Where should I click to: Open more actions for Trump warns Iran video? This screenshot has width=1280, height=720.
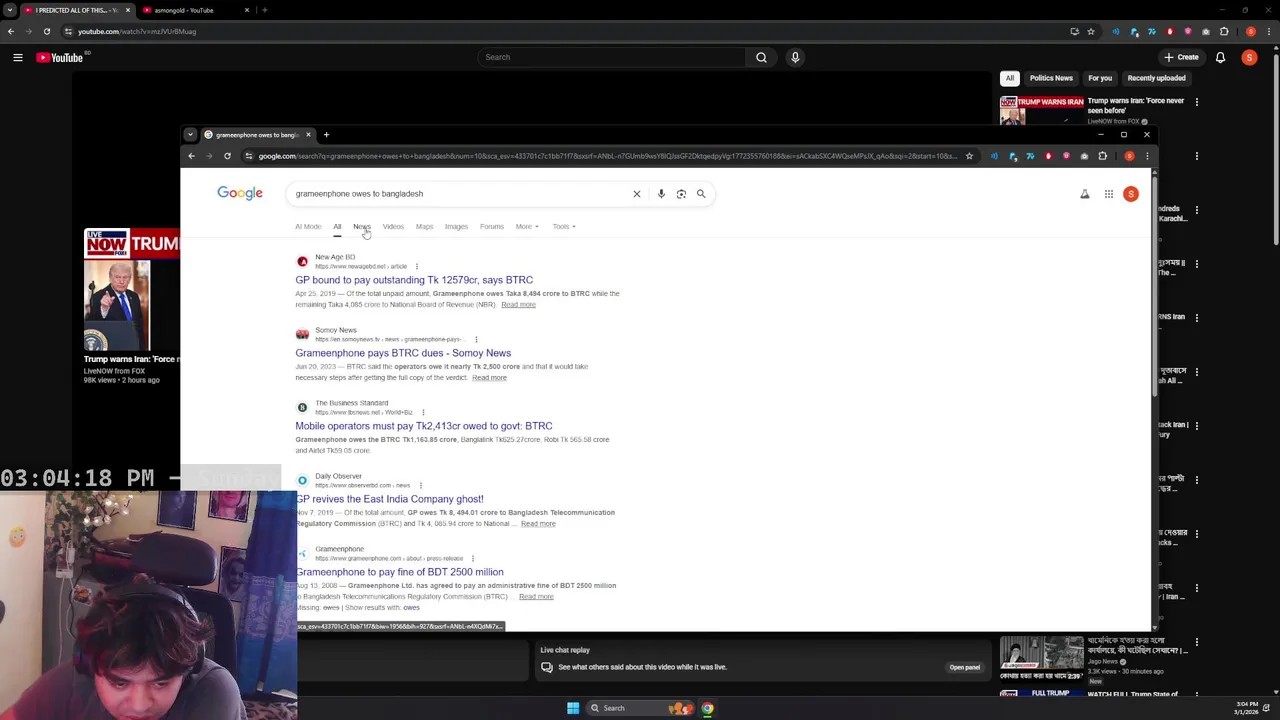point(1196,101)
